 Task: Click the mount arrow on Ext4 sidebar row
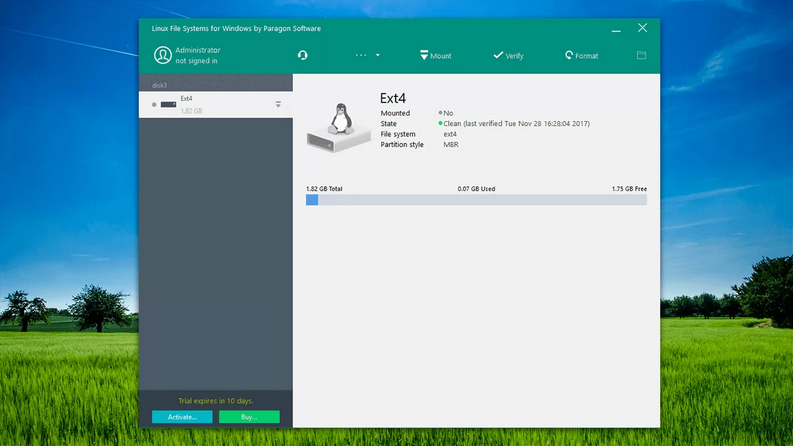[x=278, y=104]
